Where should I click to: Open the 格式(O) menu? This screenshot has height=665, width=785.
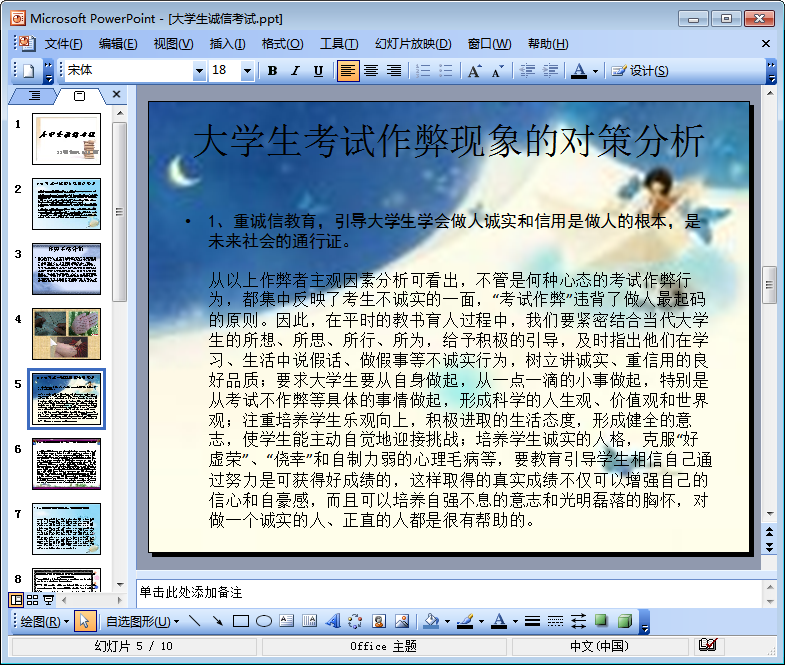coord(282,44)
